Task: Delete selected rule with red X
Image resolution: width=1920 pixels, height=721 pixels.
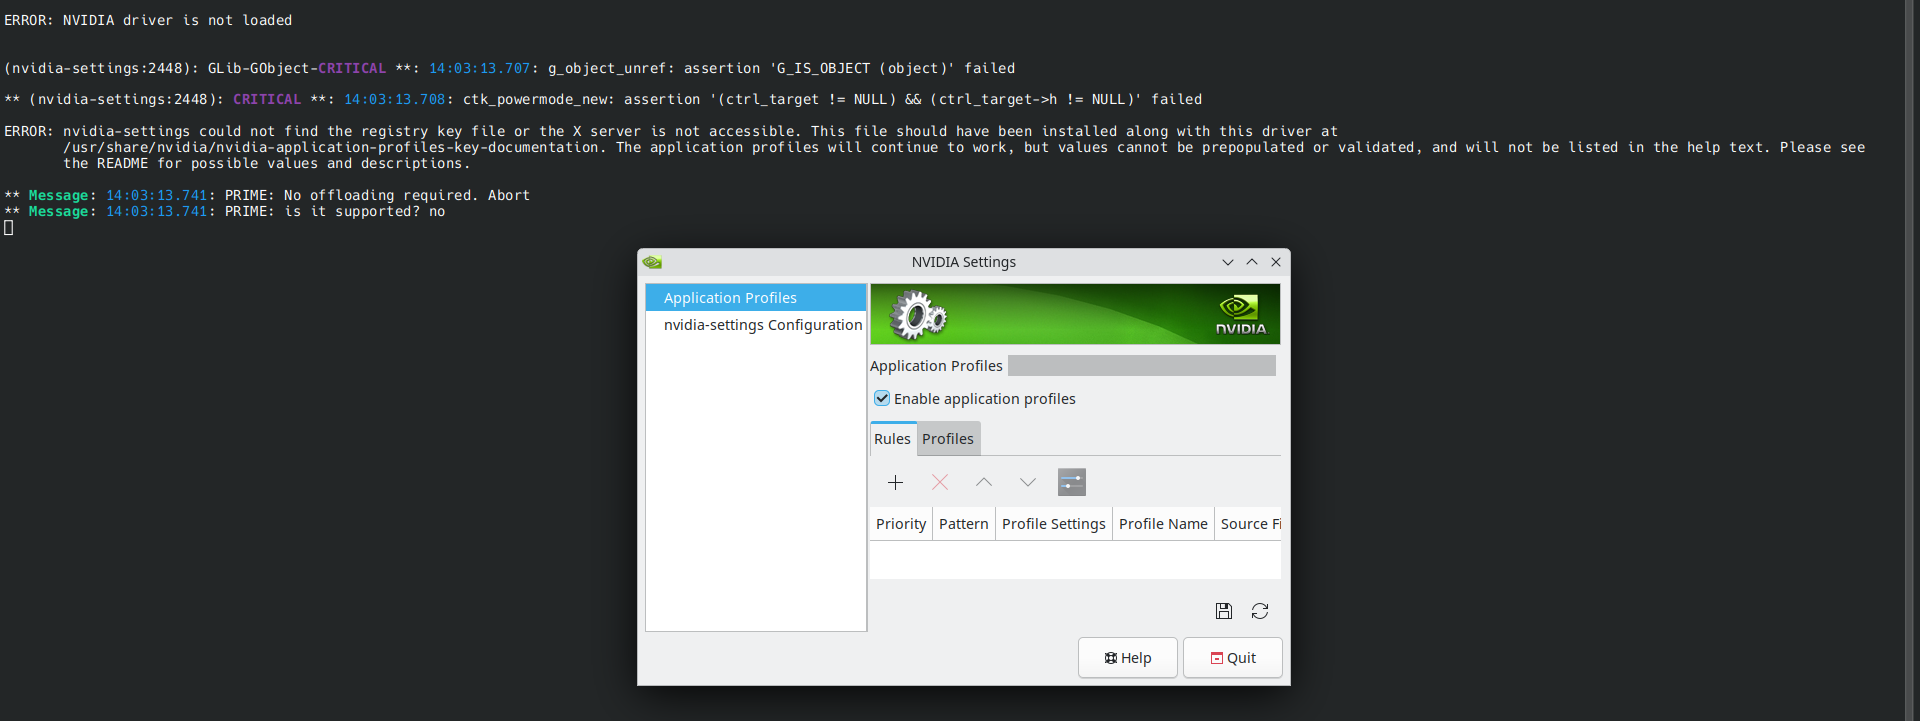Action: [940, 482]
